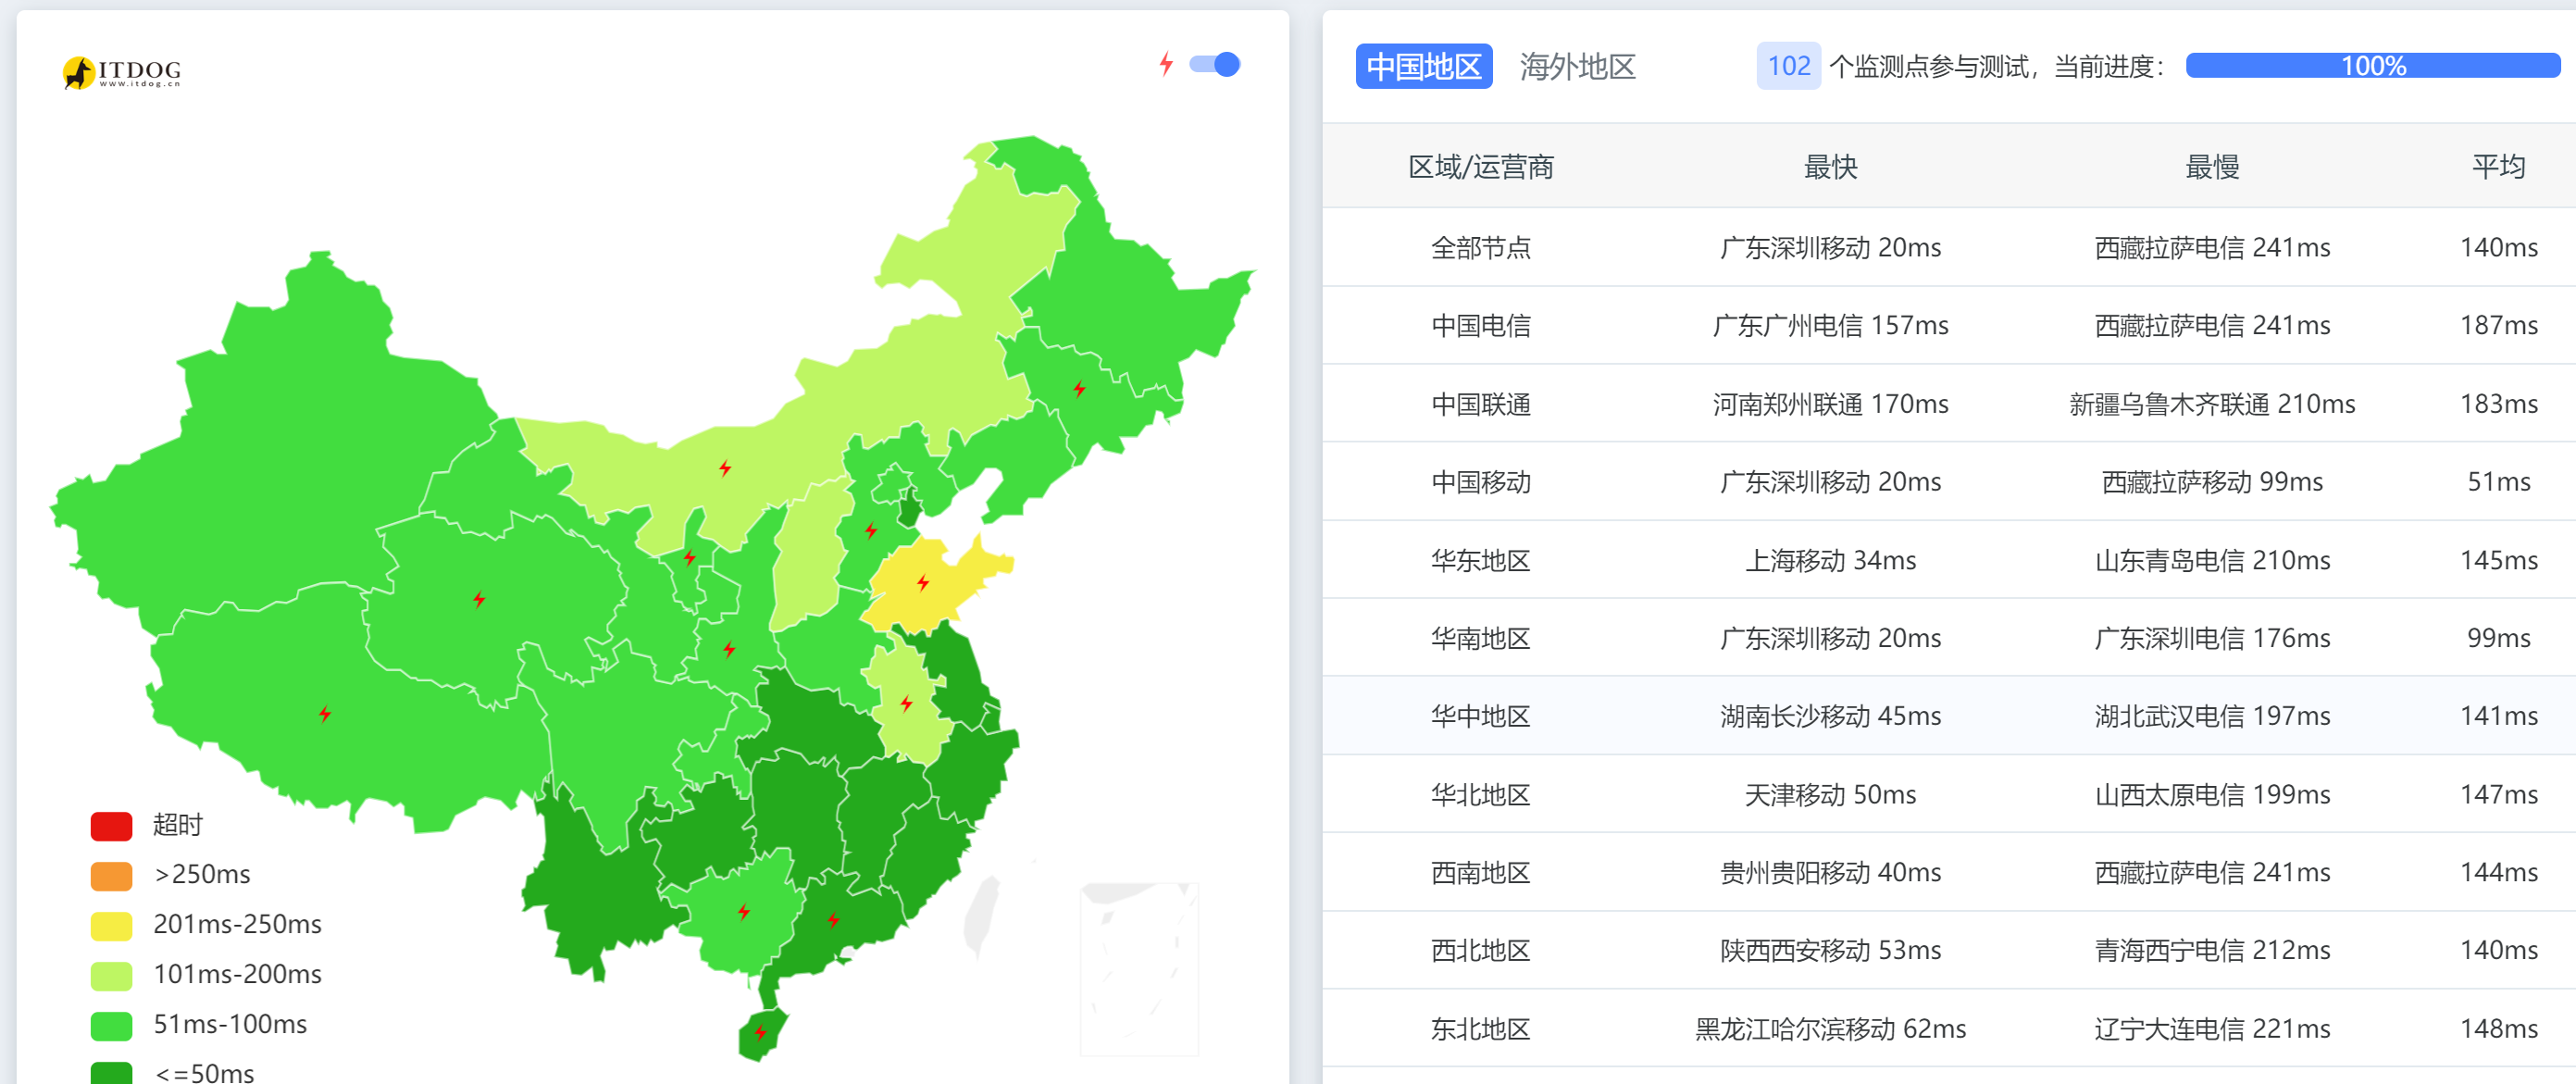Select the 华中地区 row label
This screenshot has width=2576, height=1084.
tap(1480, 716)
